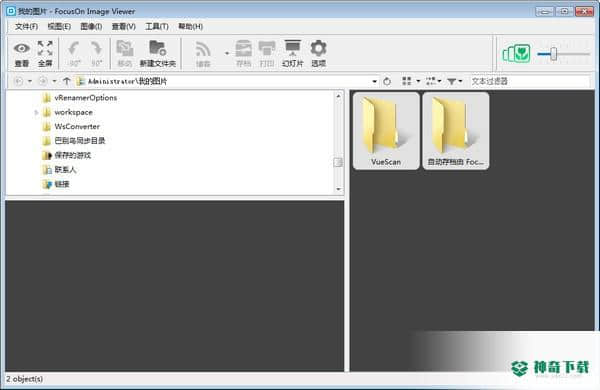The image size is (600, 390).
Task: Open the sort order dropdown arrow
Action: (439, 81)
